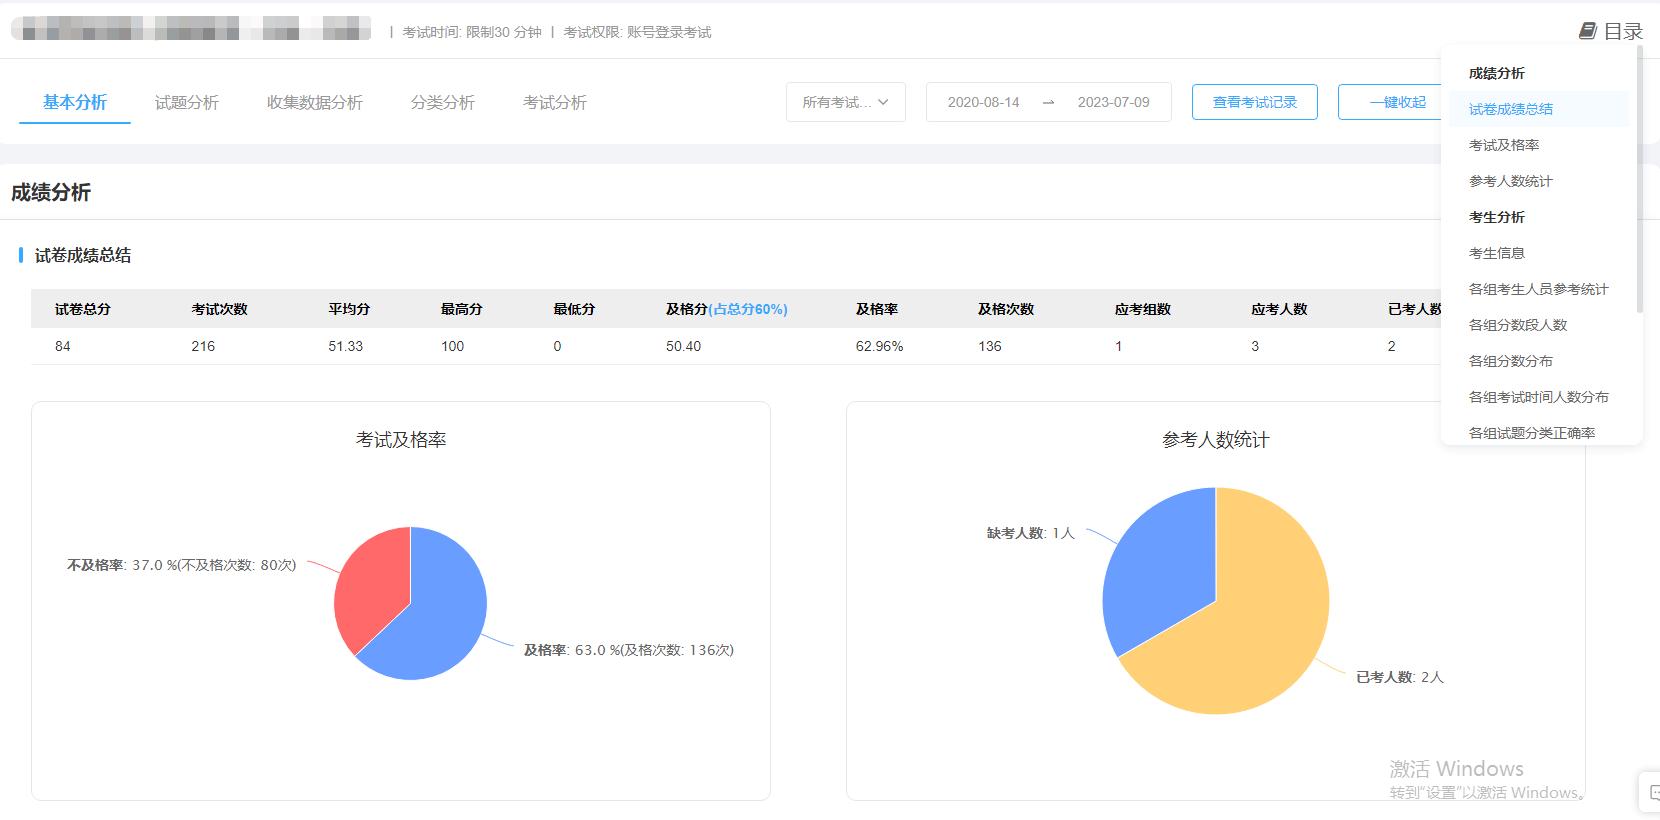Jump to 考试及格率 in the directory
The height and width of the screenshot is (820, 1660).
click(x=1504, y=145)
